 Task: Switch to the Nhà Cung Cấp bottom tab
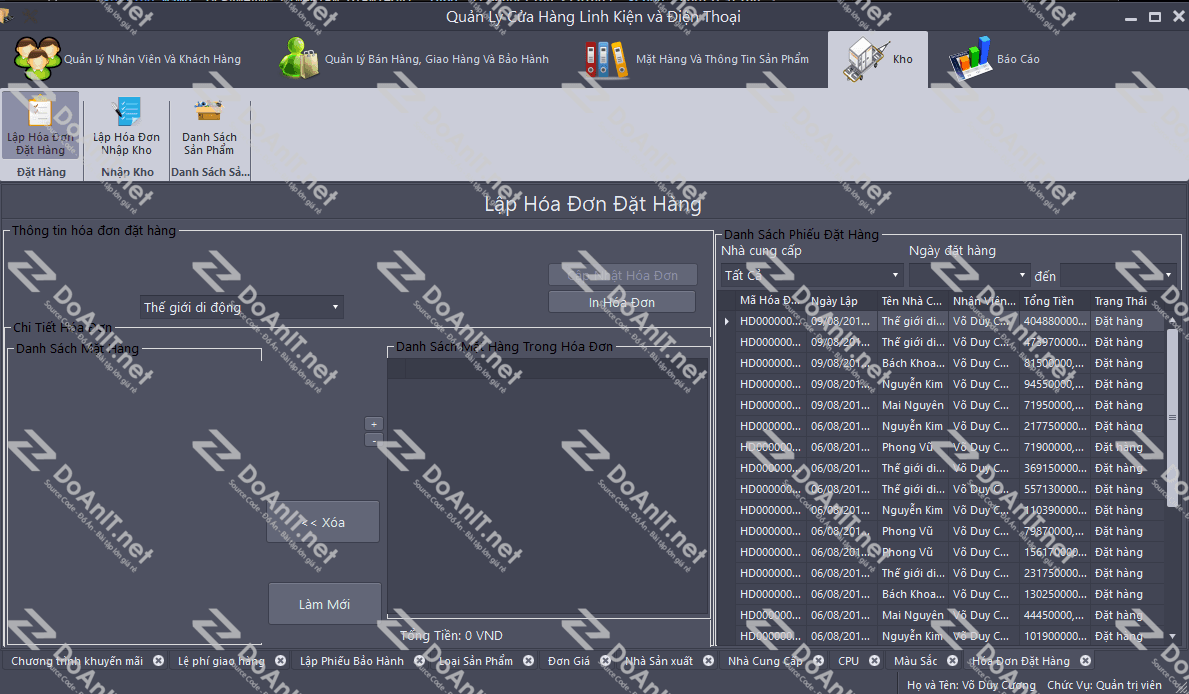764,661
